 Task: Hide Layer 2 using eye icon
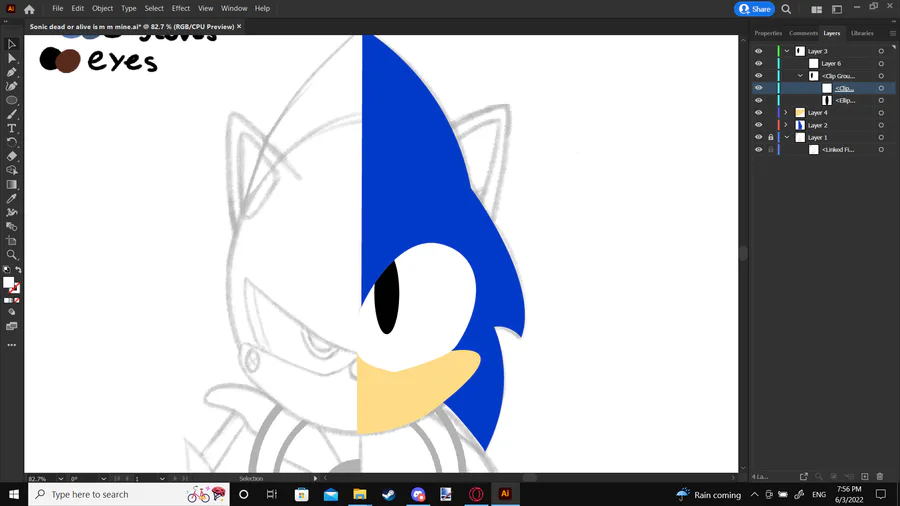[759, 125]
